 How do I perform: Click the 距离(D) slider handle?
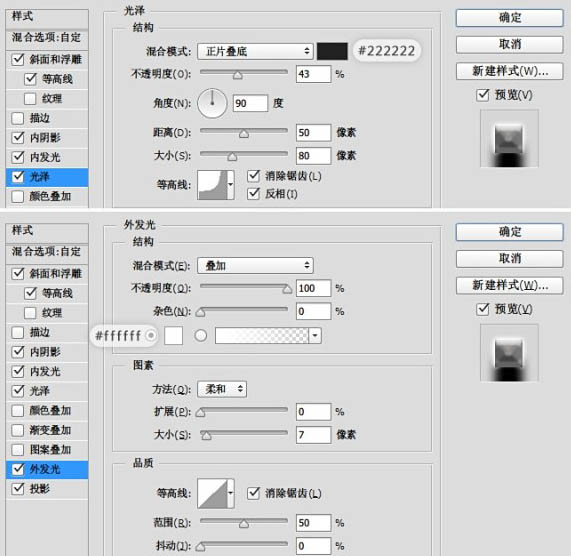[x=244, y=134]
